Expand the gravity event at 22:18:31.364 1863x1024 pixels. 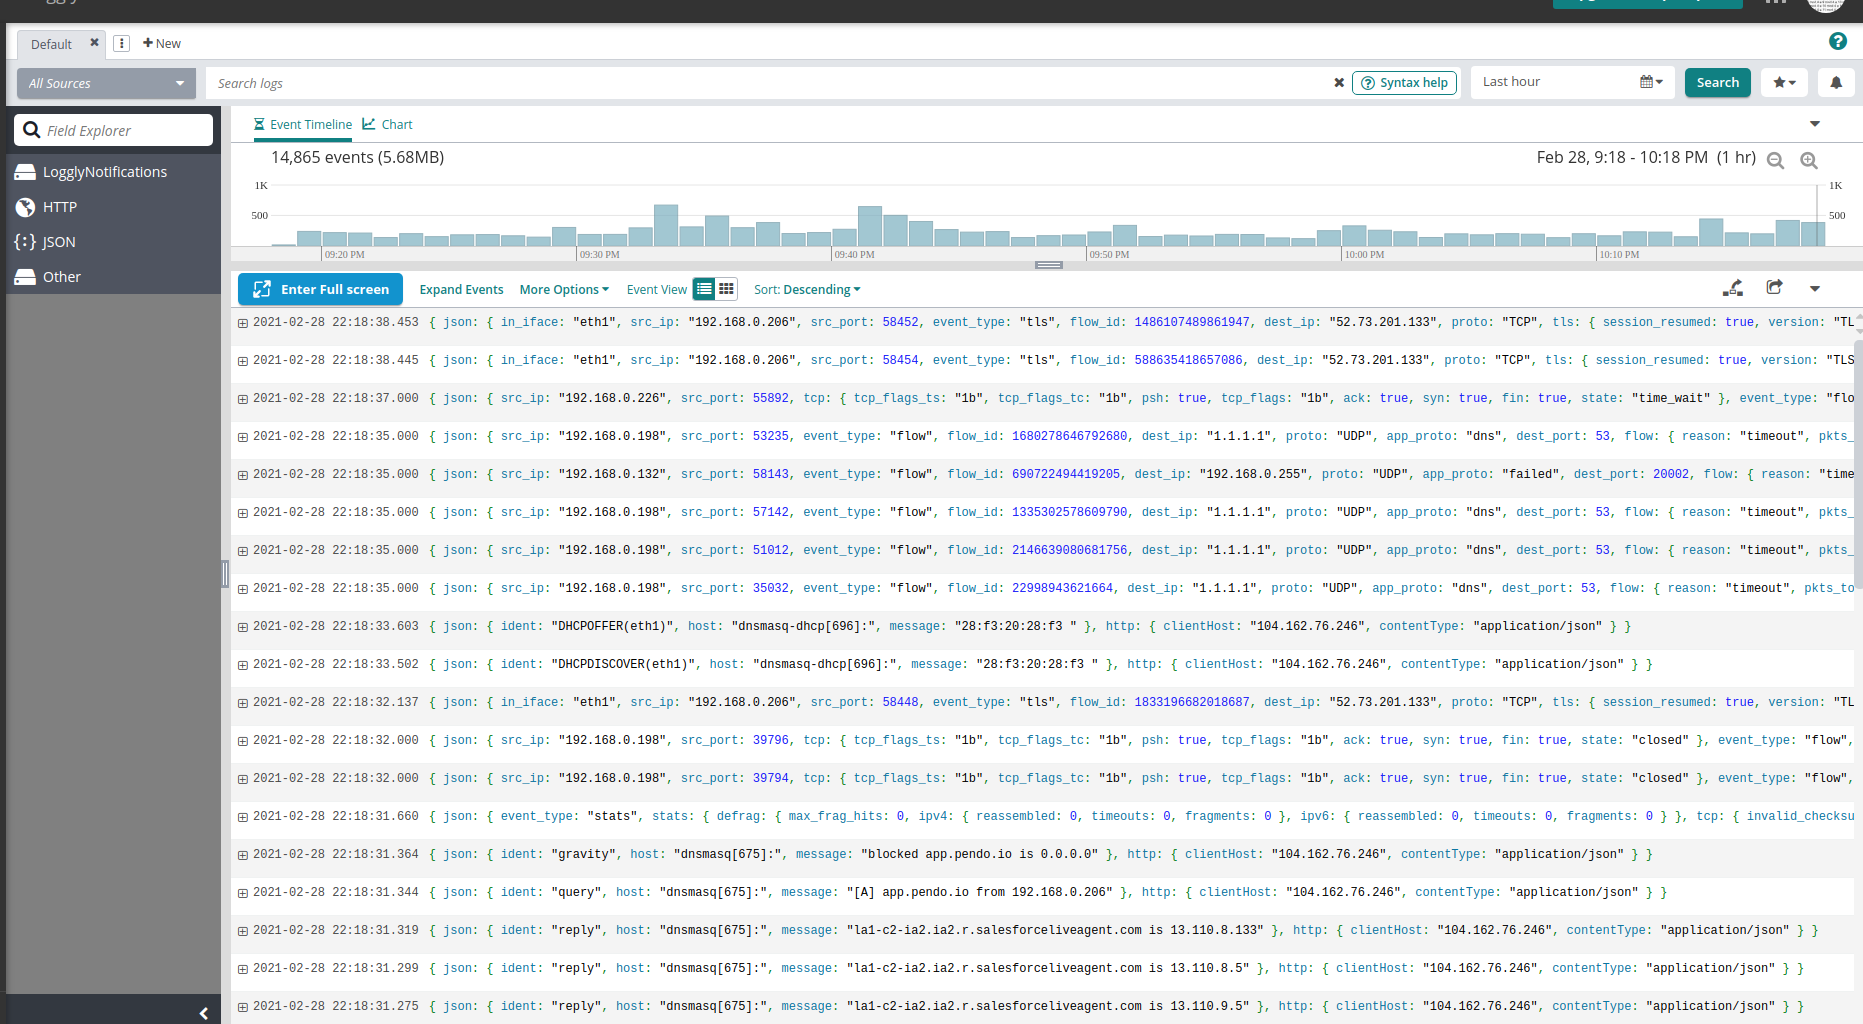click(243, 855)
